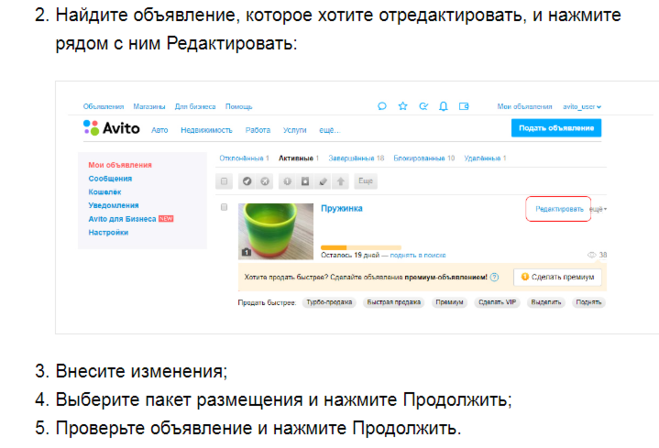Expand the Ещё toolbar dropdown
659x448 pixels.
click(x=366, y=181)
